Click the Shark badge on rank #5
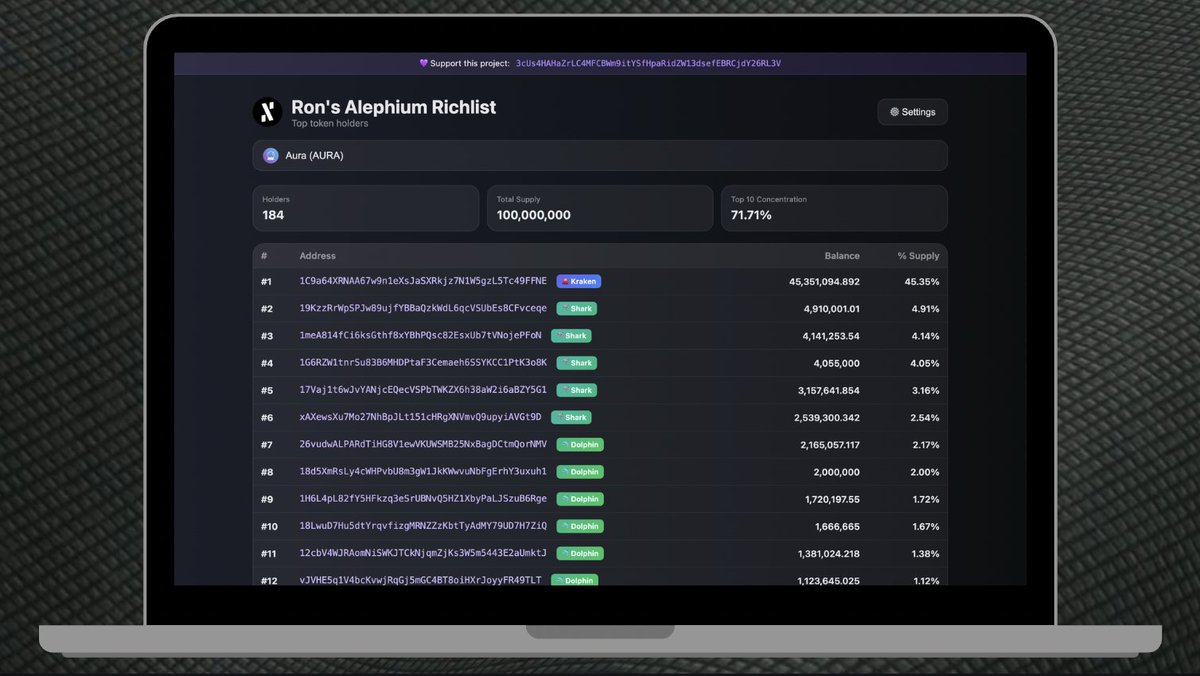This screenshot has width=1200, height=676. 576,390
